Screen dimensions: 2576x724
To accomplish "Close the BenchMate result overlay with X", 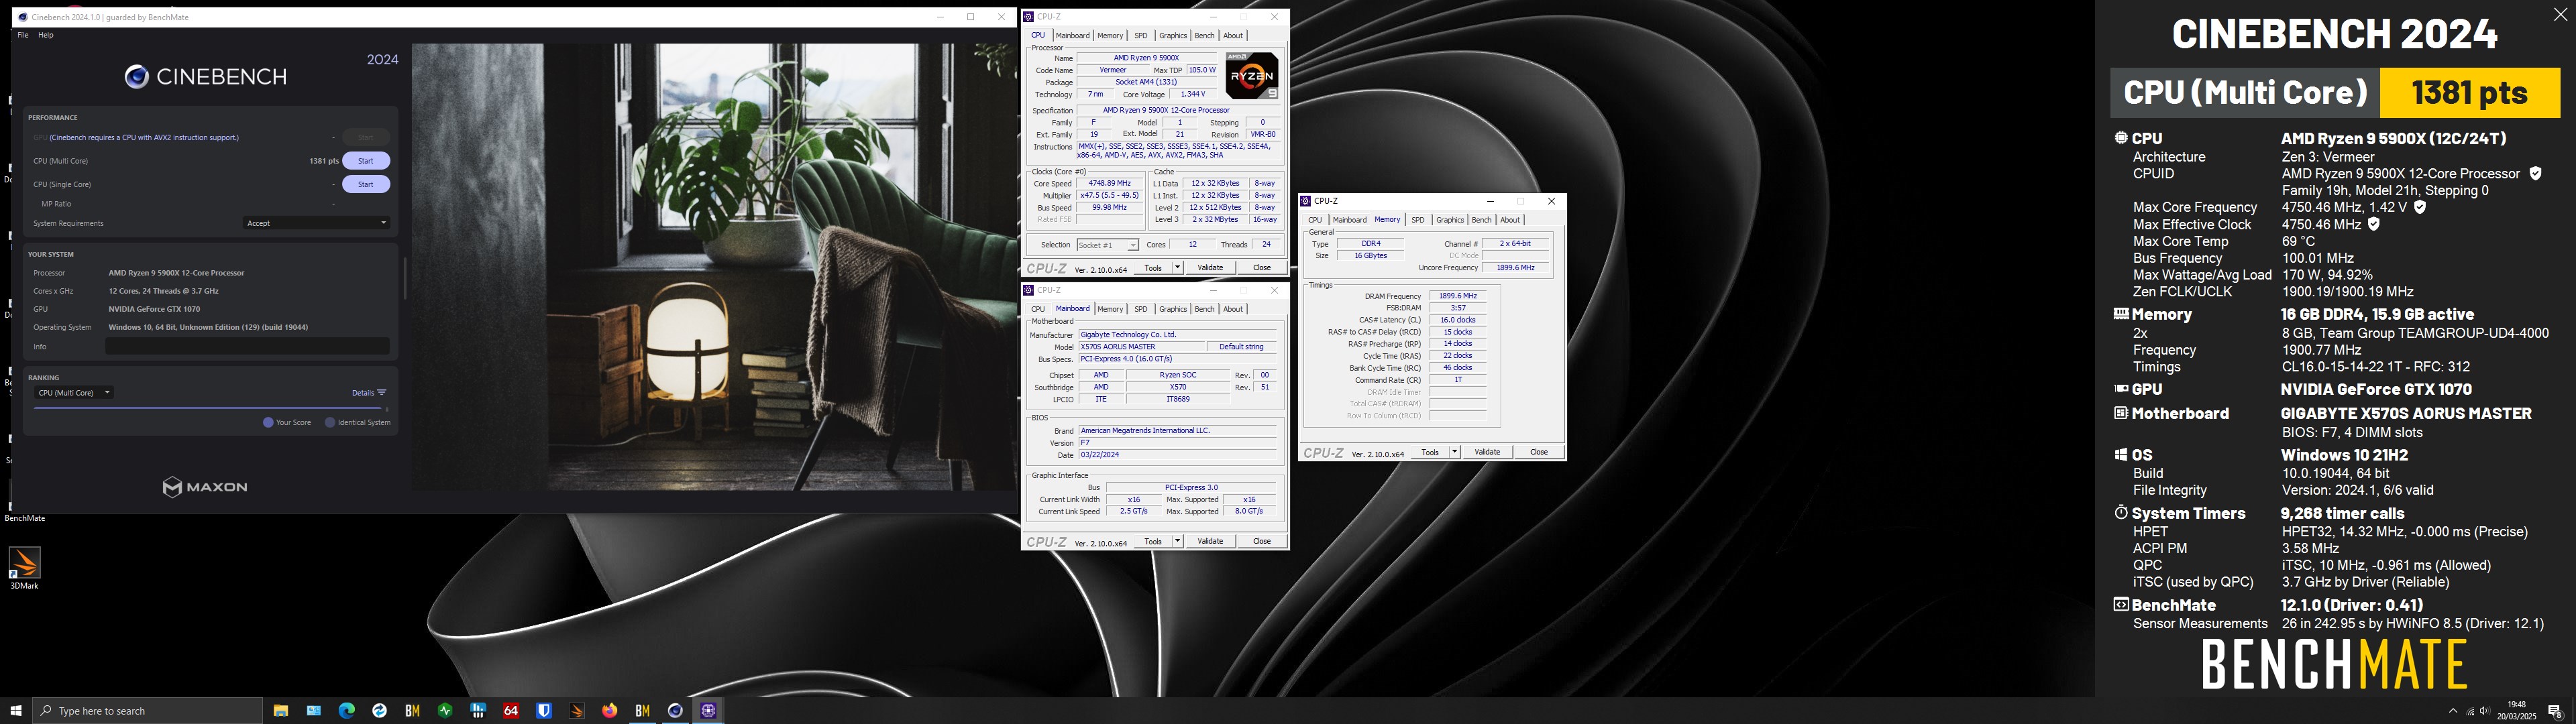I will pos(2560,14).
